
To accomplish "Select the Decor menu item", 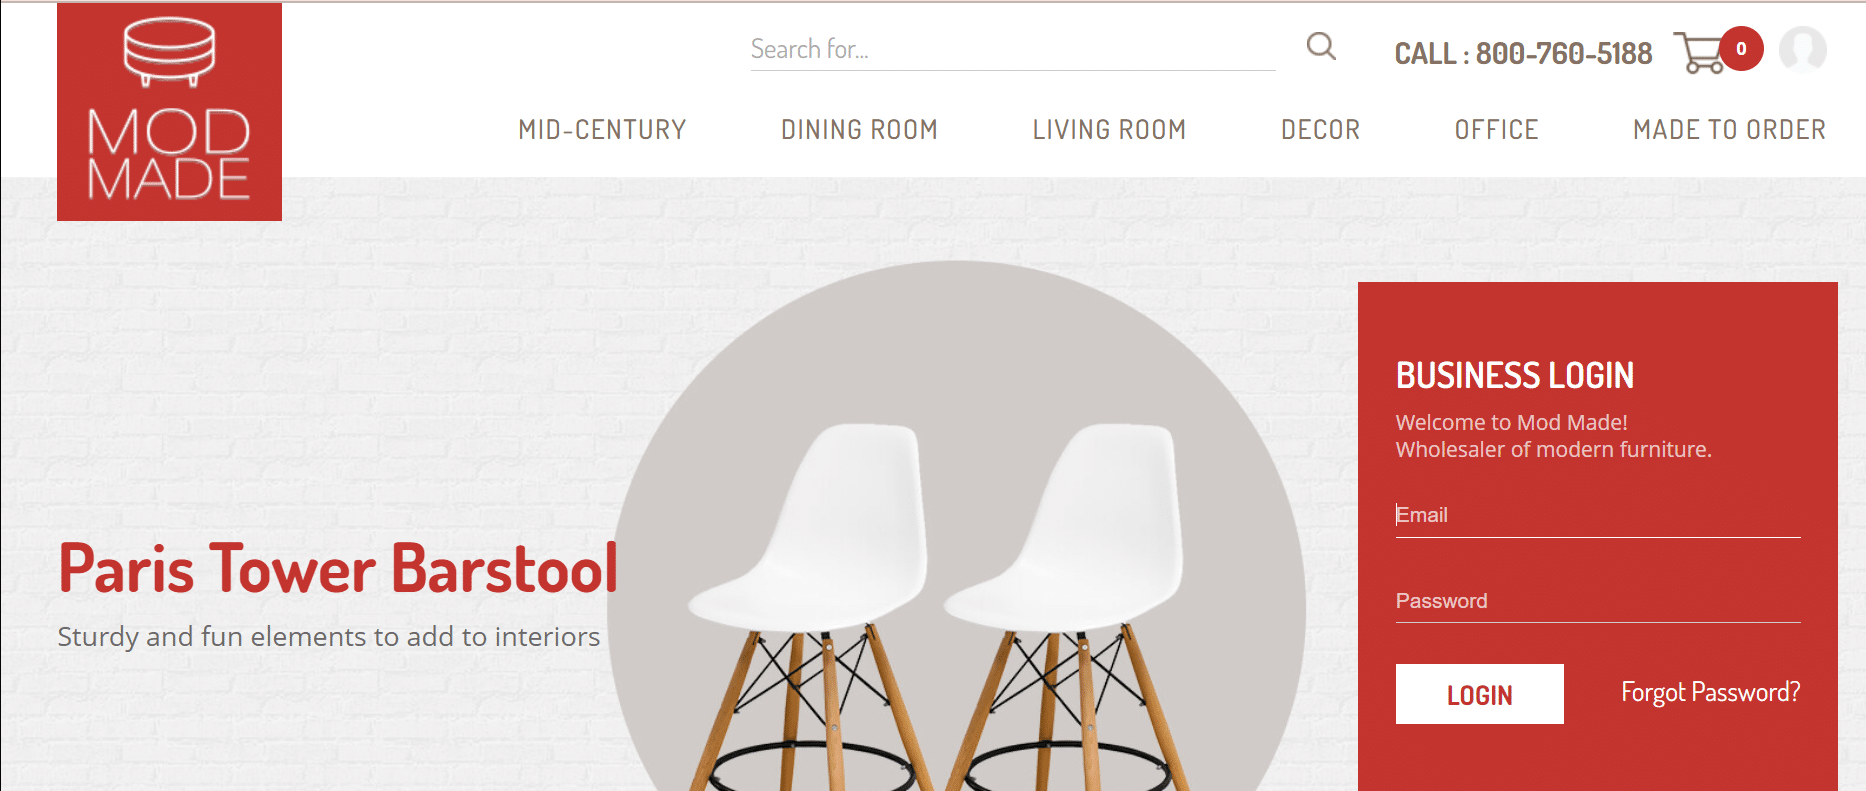I will tap(1320, 130).
